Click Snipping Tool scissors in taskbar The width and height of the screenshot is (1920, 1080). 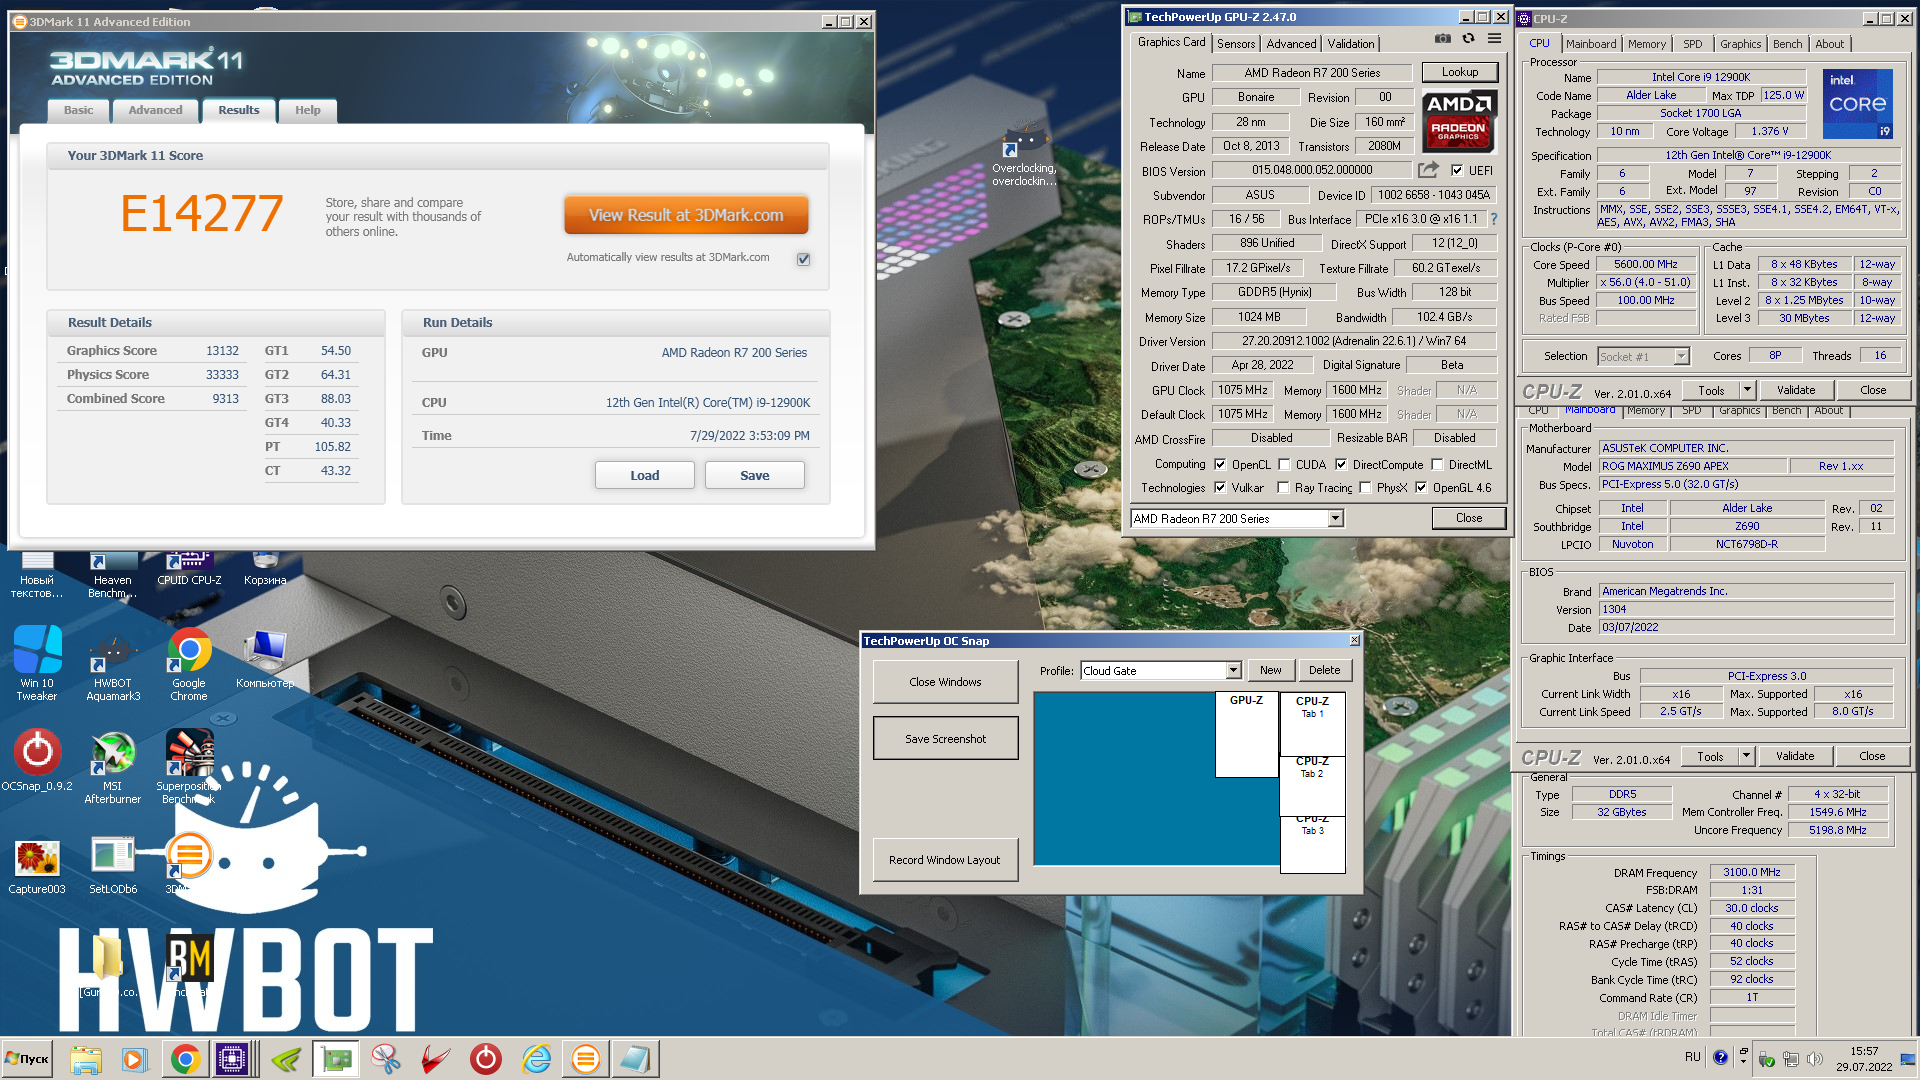click(385, 1059)
